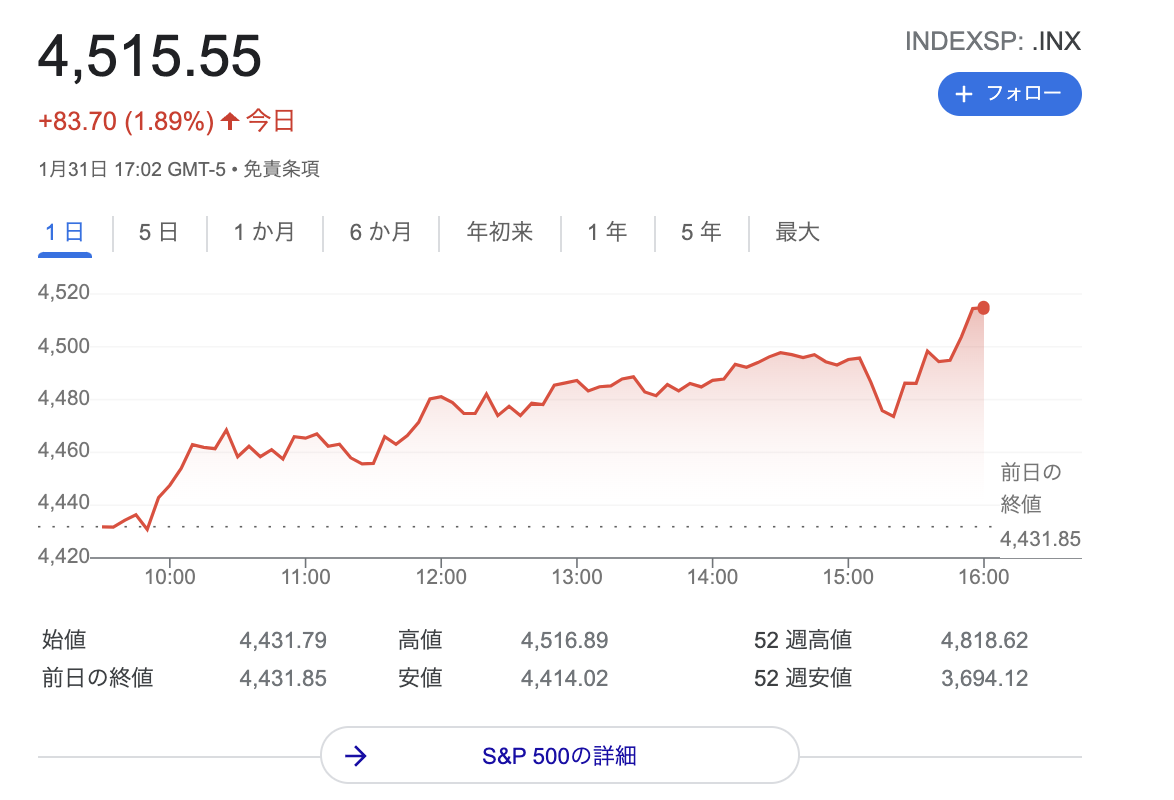
Task: Select the 1 か月 range tab
Action: (264, 232)
